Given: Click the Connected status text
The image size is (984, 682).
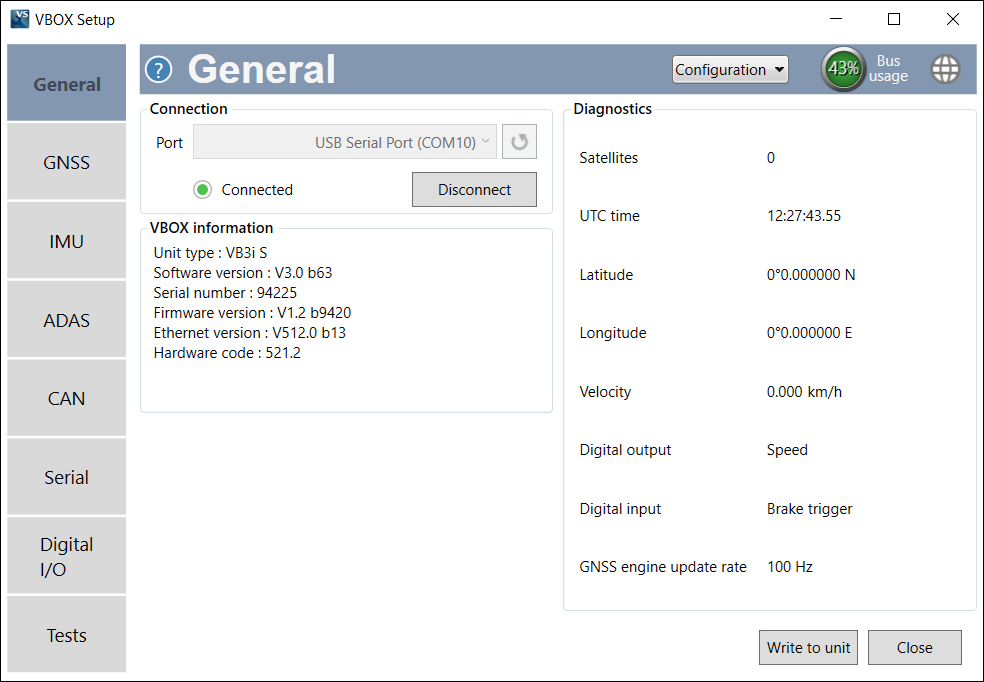Looking at the screenshot, I should tap(257, 189).
